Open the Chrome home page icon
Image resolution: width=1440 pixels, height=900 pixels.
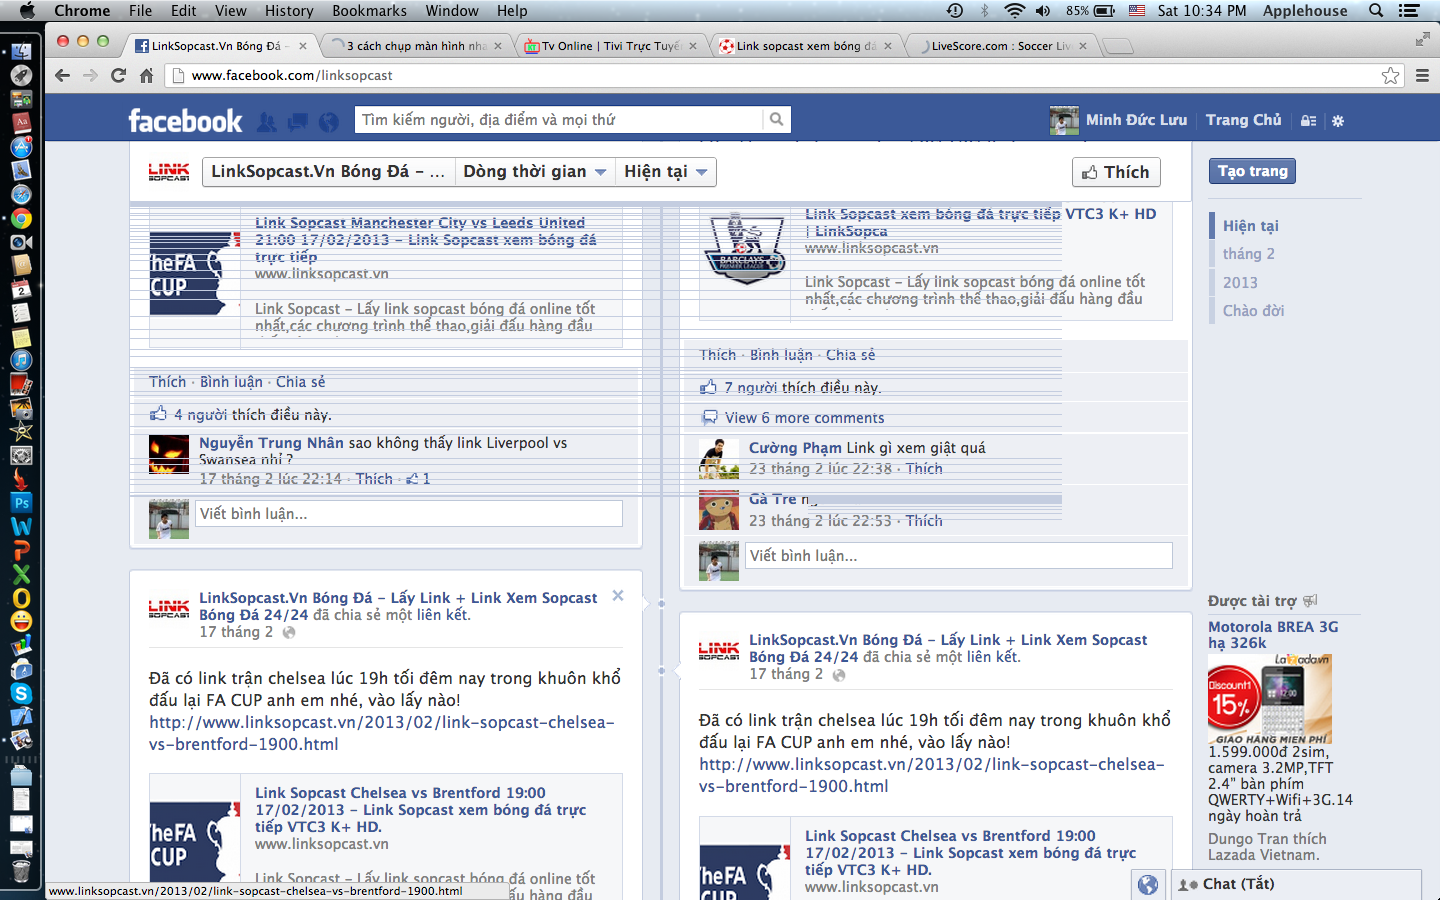(x=146, y=76)
